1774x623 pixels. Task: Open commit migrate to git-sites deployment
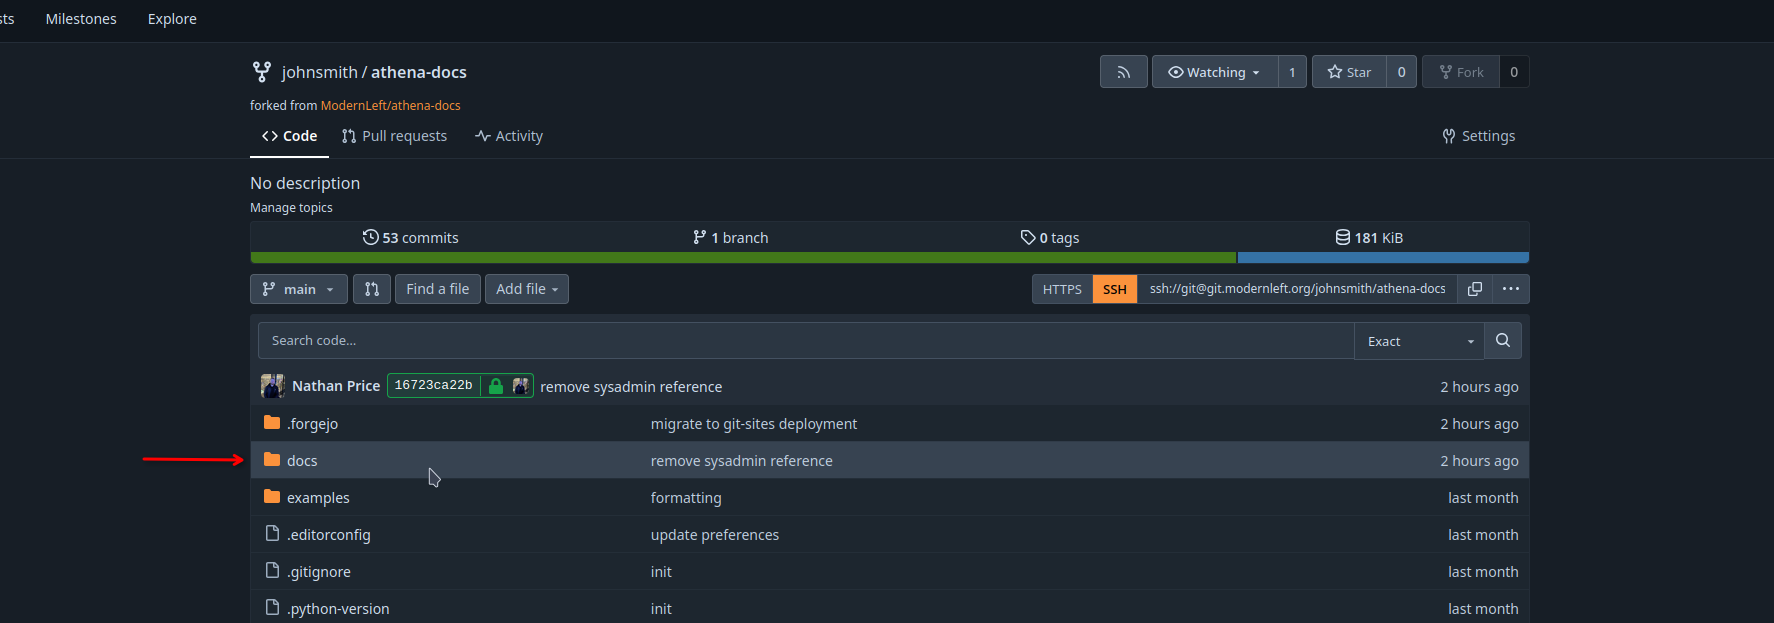754,424
